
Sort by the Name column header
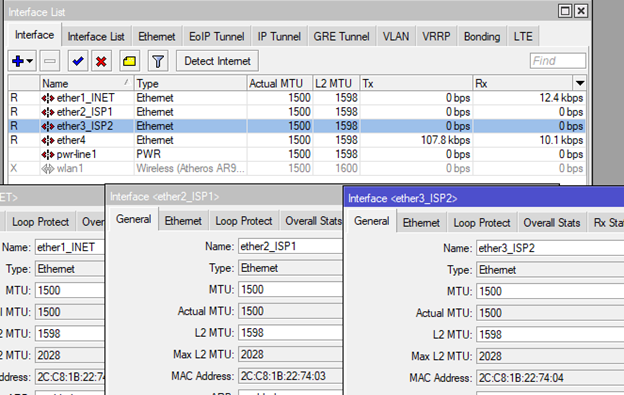point(86,84)
